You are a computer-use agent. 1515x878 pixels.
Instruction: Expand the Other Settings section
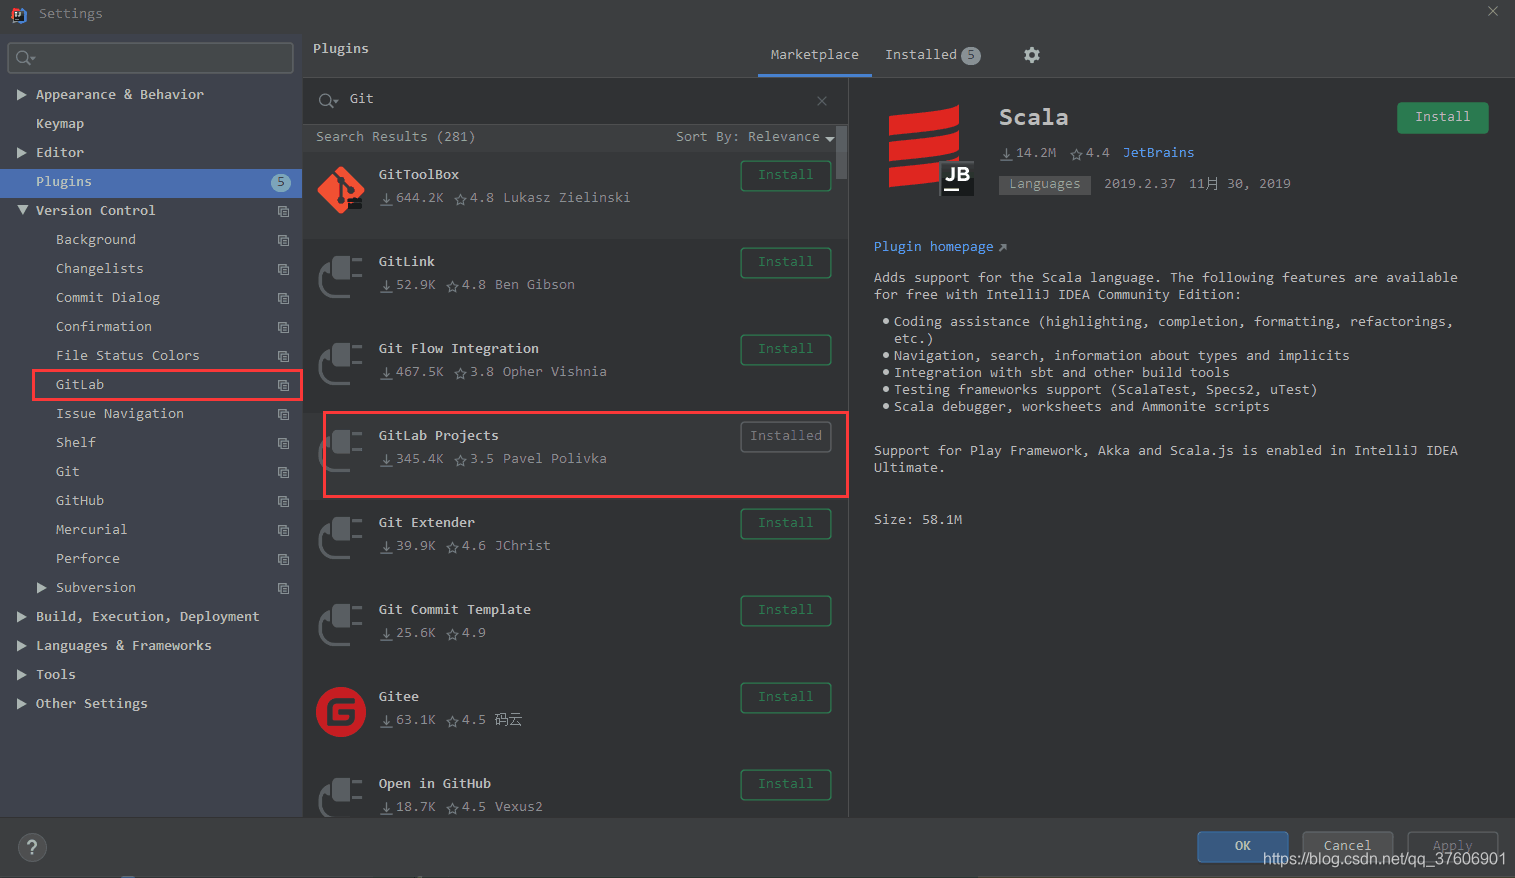(22, 704)
